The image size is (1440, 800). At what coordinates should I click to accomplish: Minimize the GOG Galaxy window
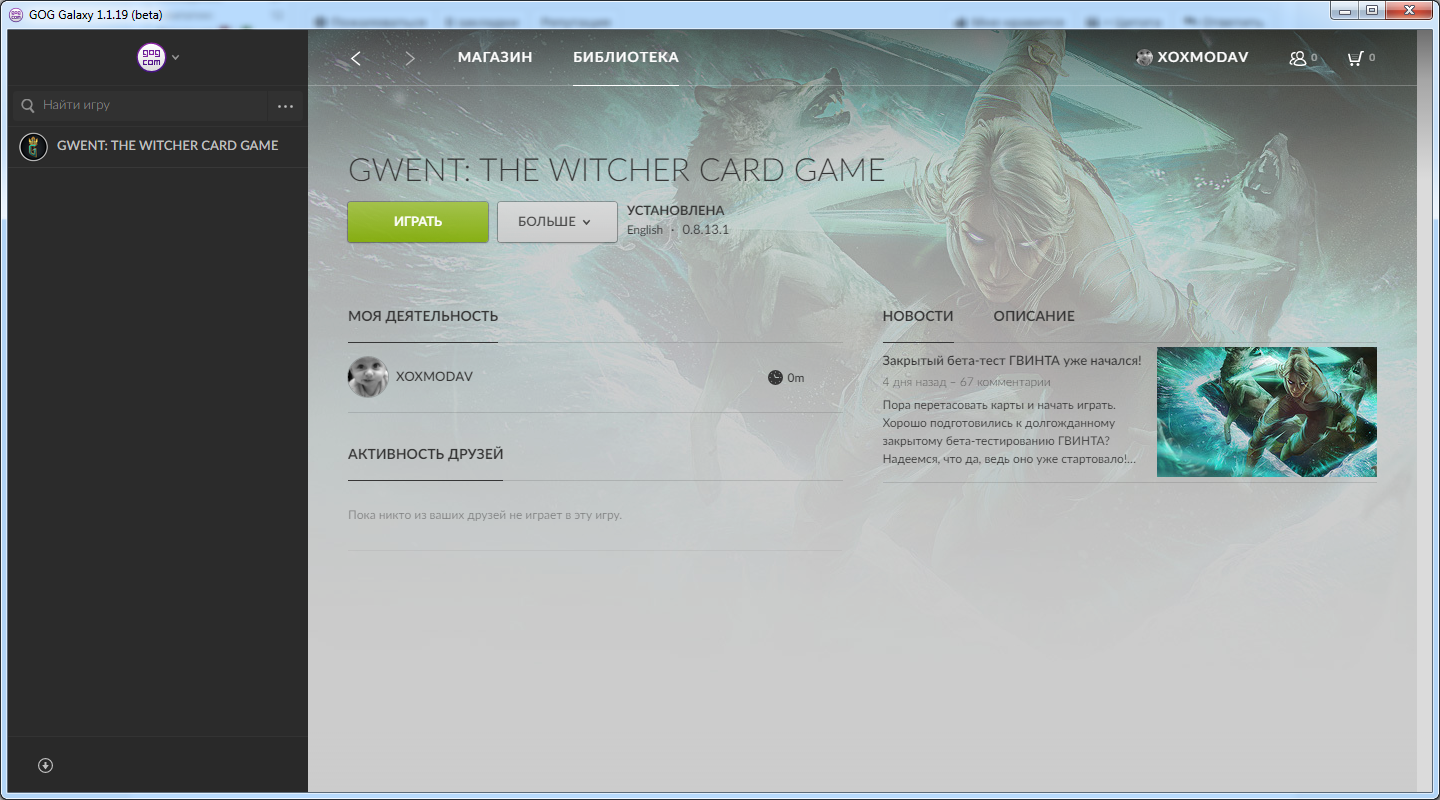1346,10
